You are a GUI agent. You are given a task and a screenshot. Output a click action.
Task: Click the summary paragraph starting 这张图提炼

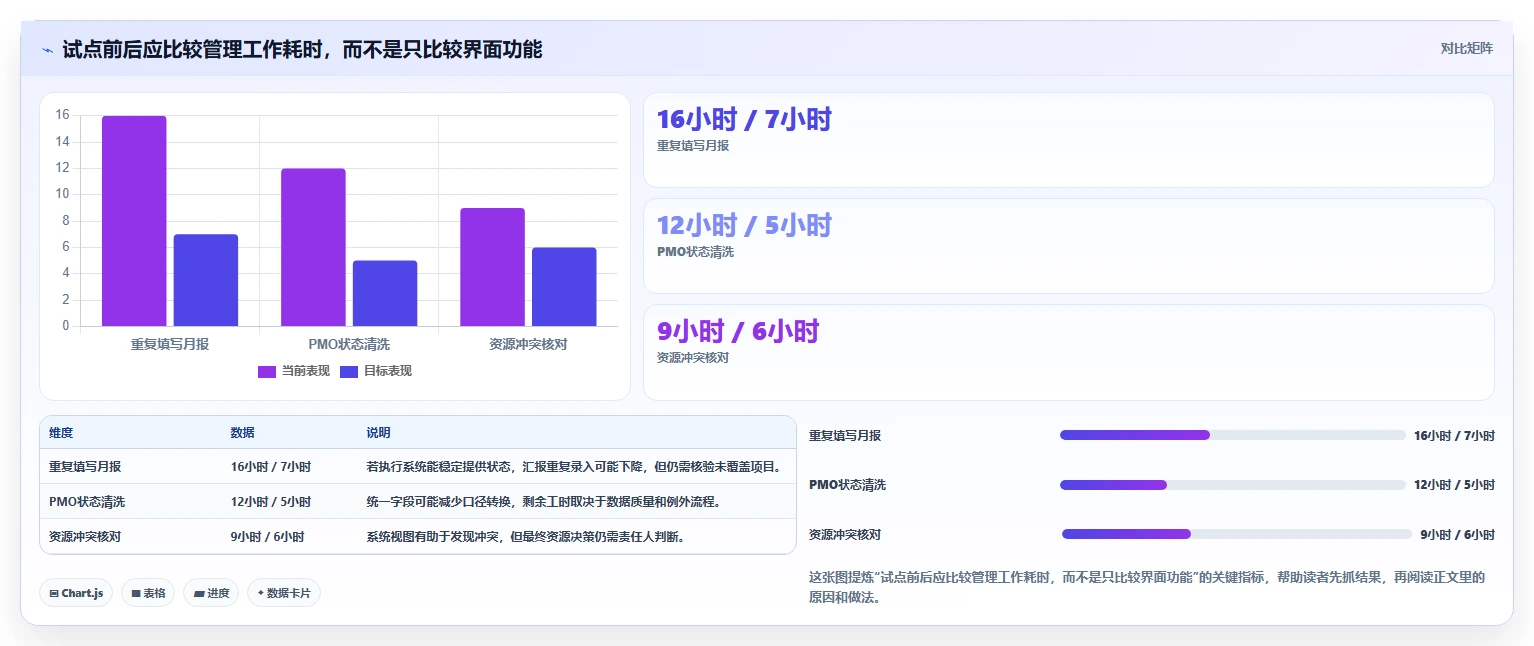(x=1147, y=588)
